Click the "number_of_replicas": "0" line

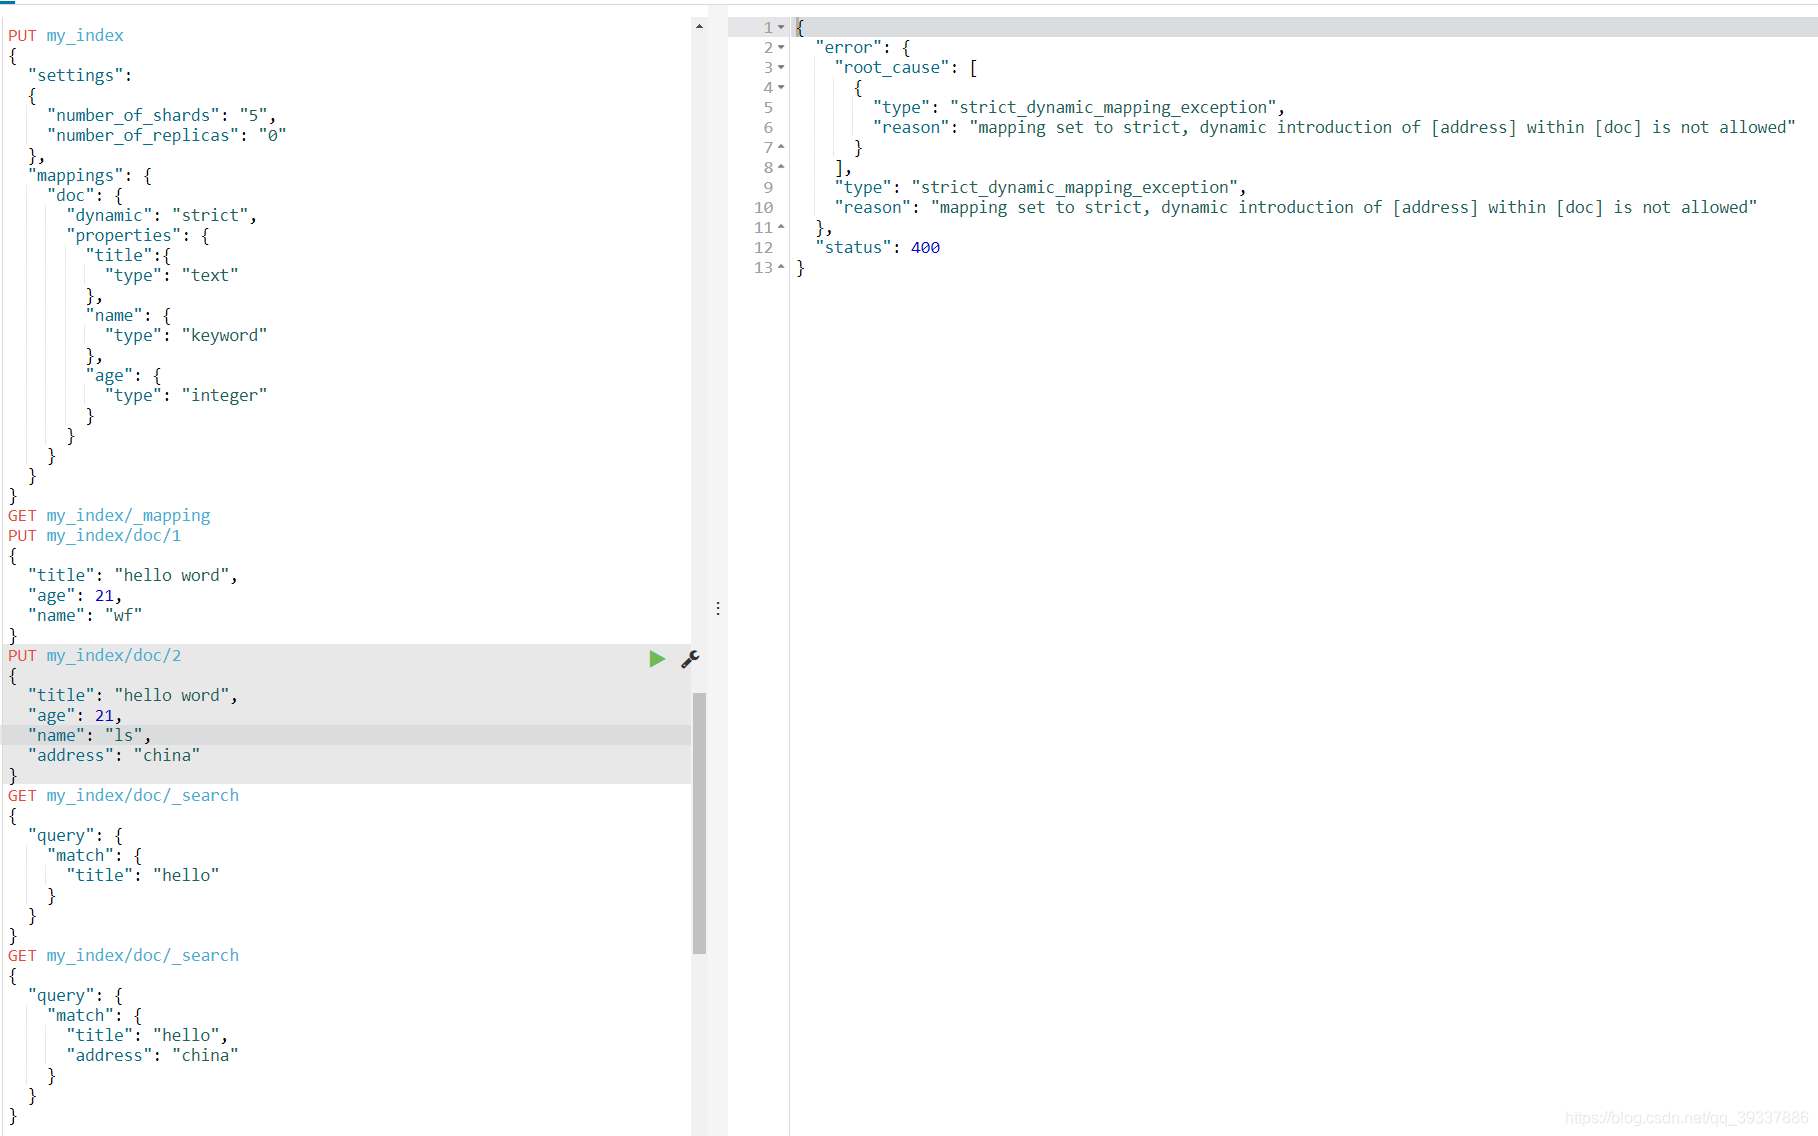[x=166, y=136]
